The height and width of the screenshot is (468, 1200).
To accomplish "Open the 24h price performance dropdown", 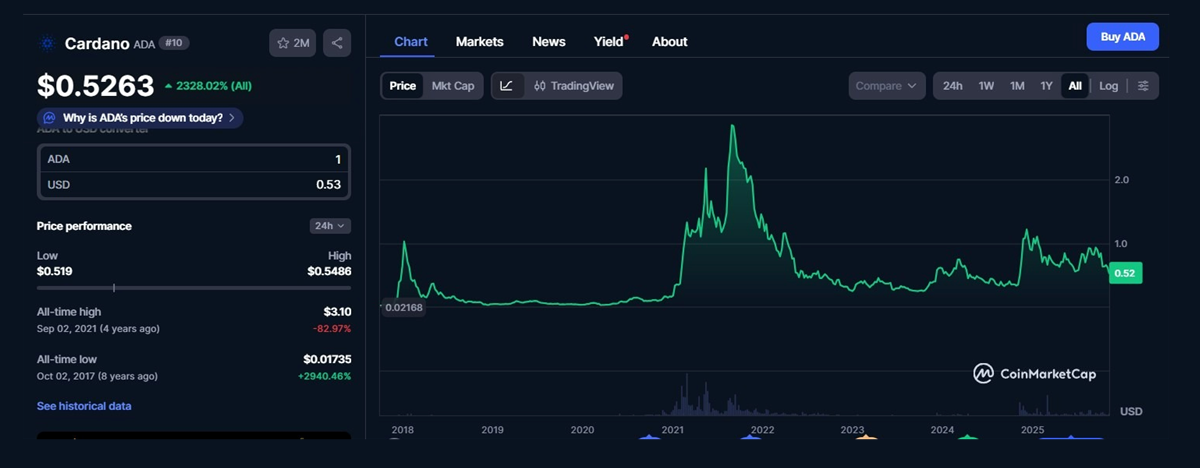I will click(x=330, y=226).
